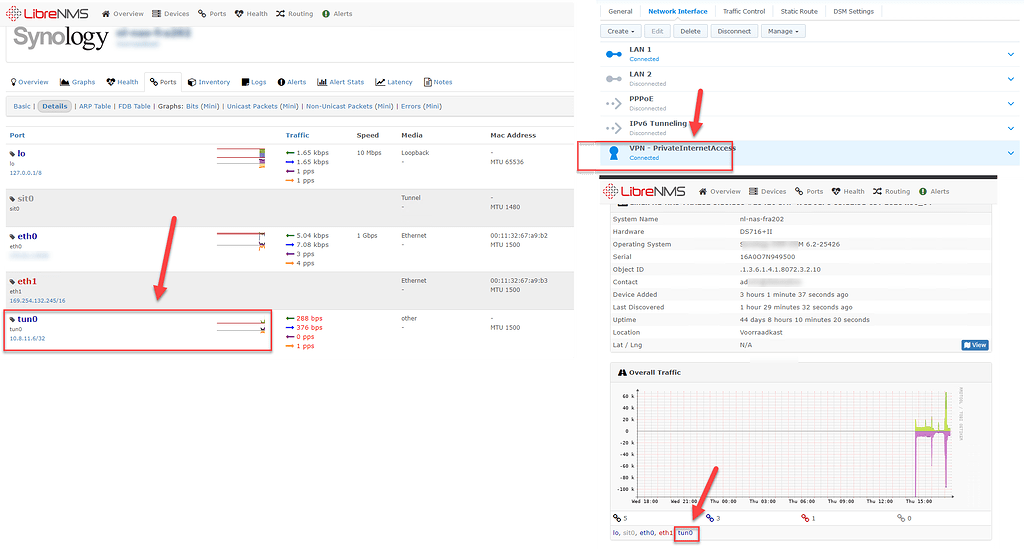The width and height of the screenshot is (1024, 549).
Task: Open Alerts menu in left LibreNMS navbar
Action: [337, 14]
